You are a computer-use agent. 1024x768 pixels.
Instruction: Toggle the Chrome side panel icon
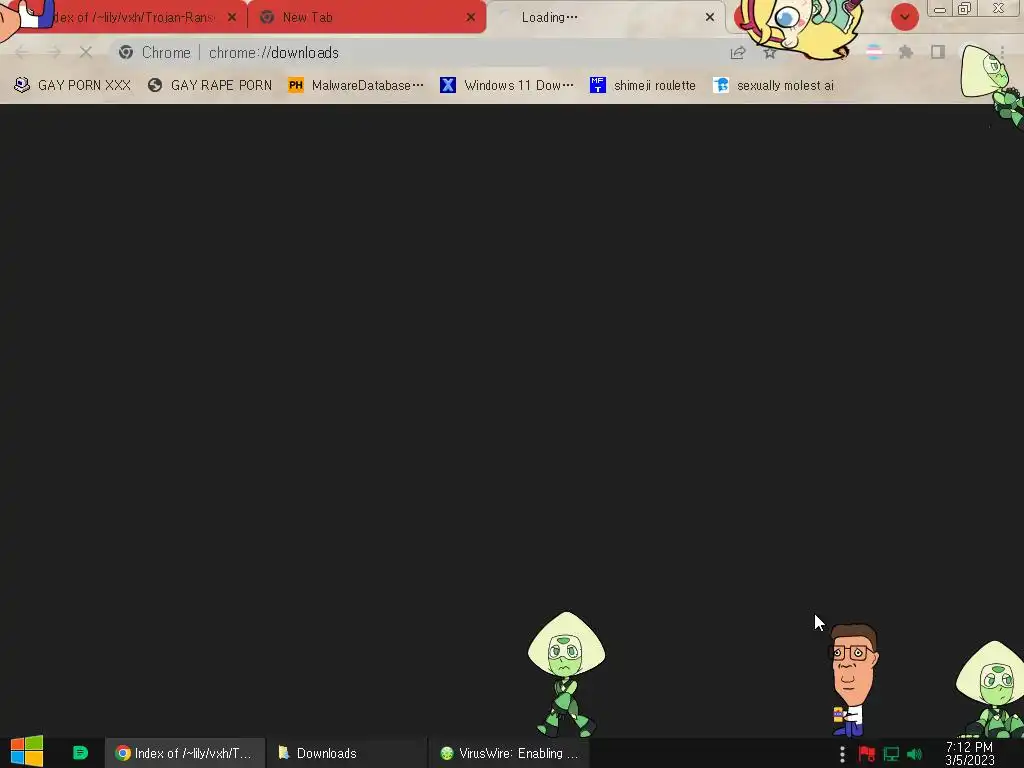click(x=938, y=52)
